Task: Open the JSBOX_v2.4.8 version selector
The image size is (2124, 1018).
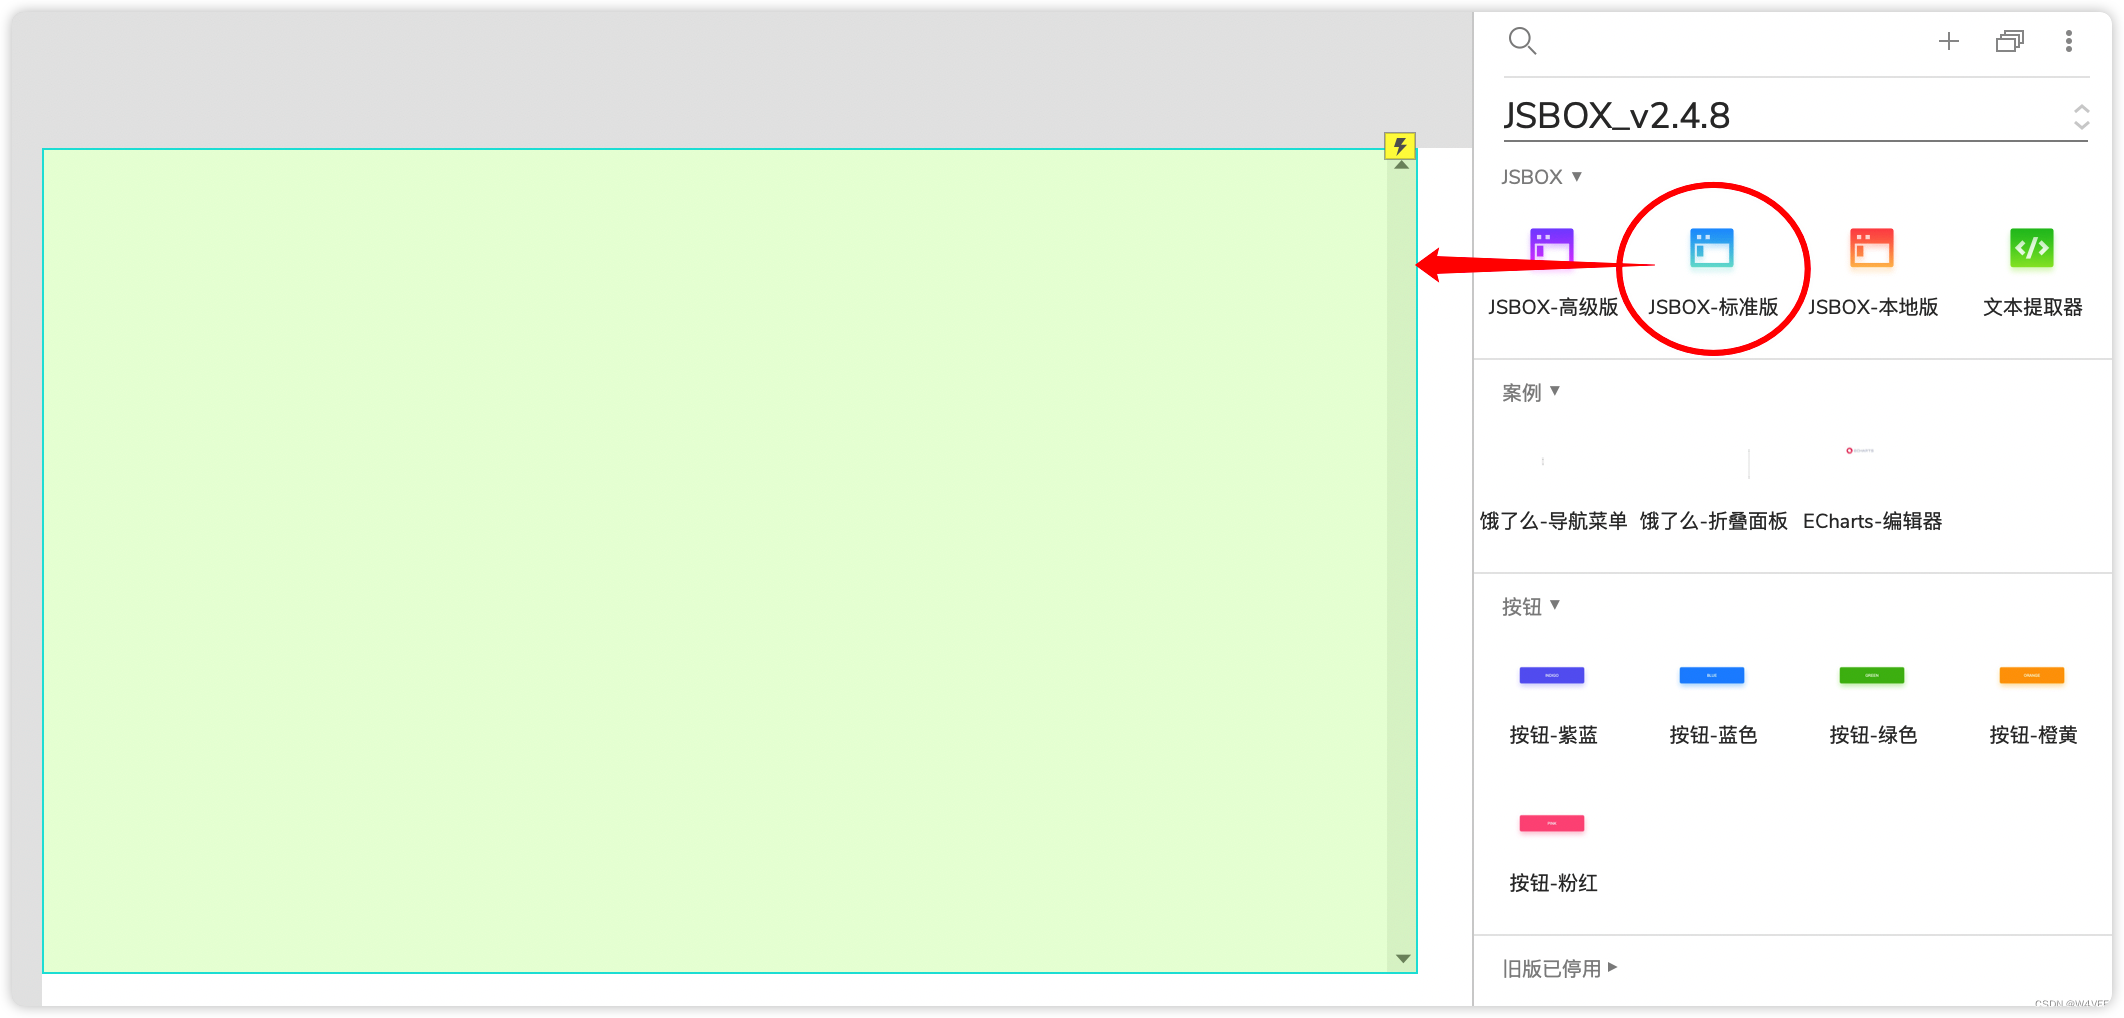Action: [x=2081, y=116]
